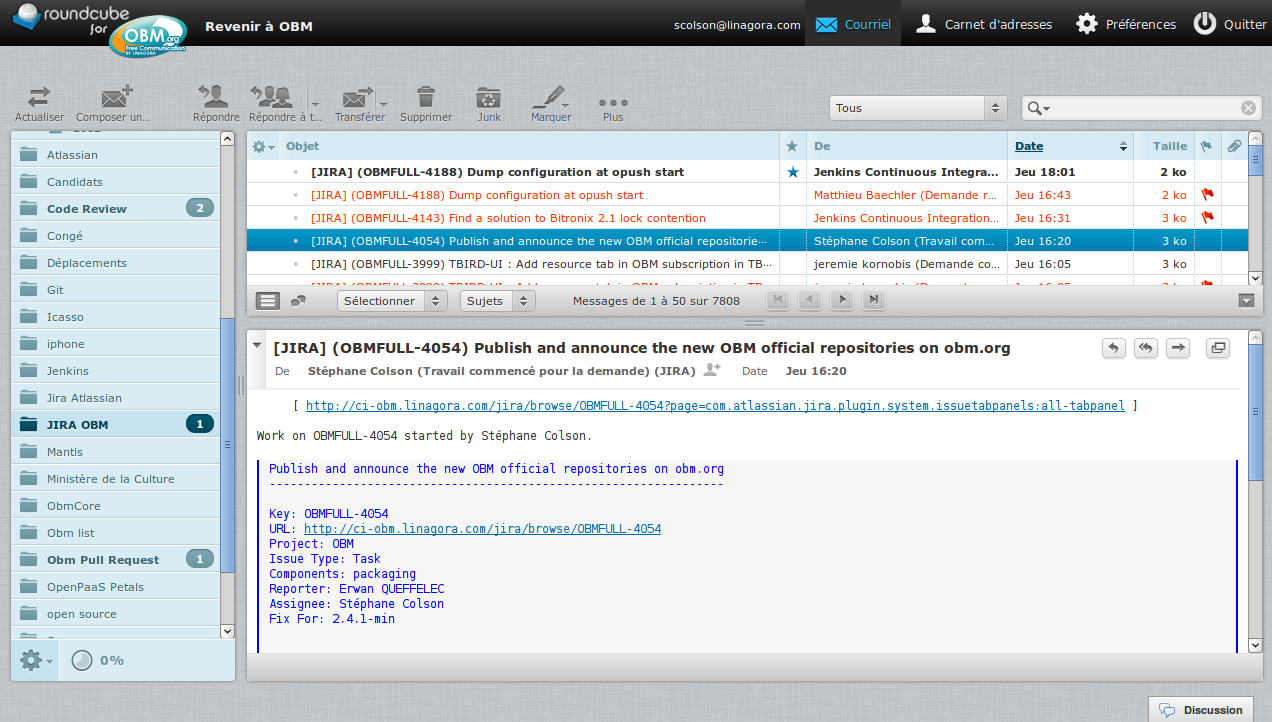Open the Obm Pull Request folder

click(x=116, y=560)
